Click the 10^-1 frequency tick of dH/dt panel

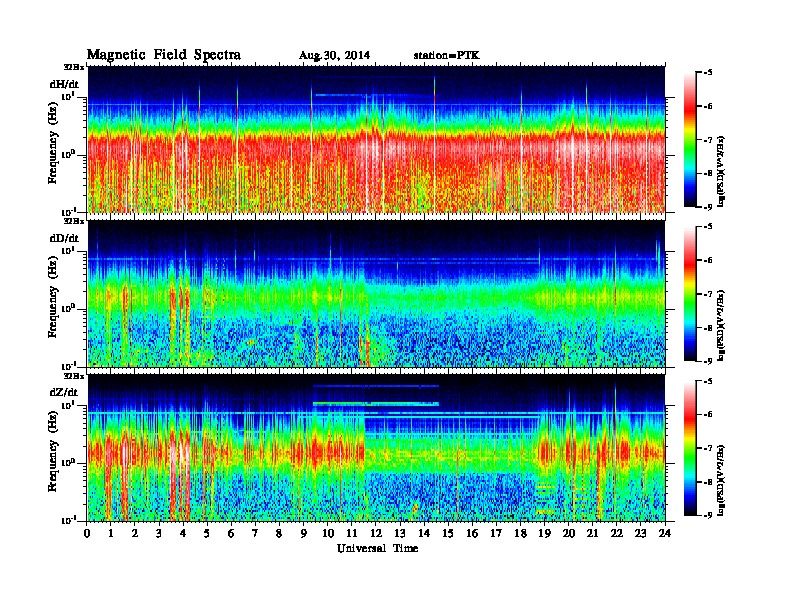pyautogui.click(x=68, y=211)
